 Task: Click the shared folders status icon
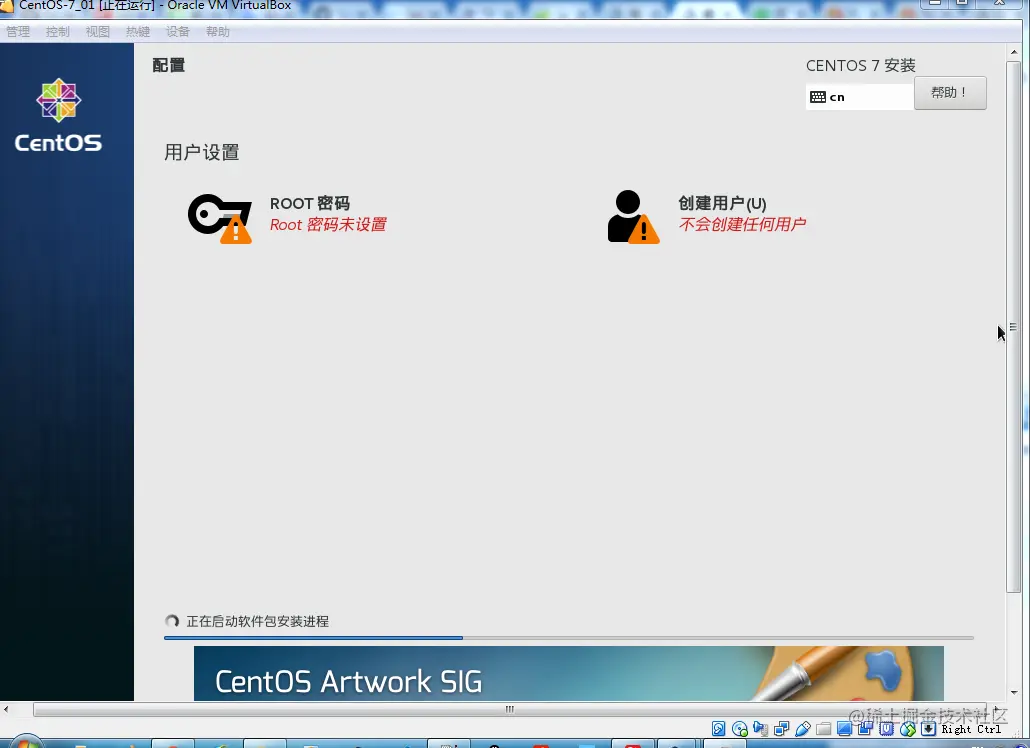coord(824,728)
